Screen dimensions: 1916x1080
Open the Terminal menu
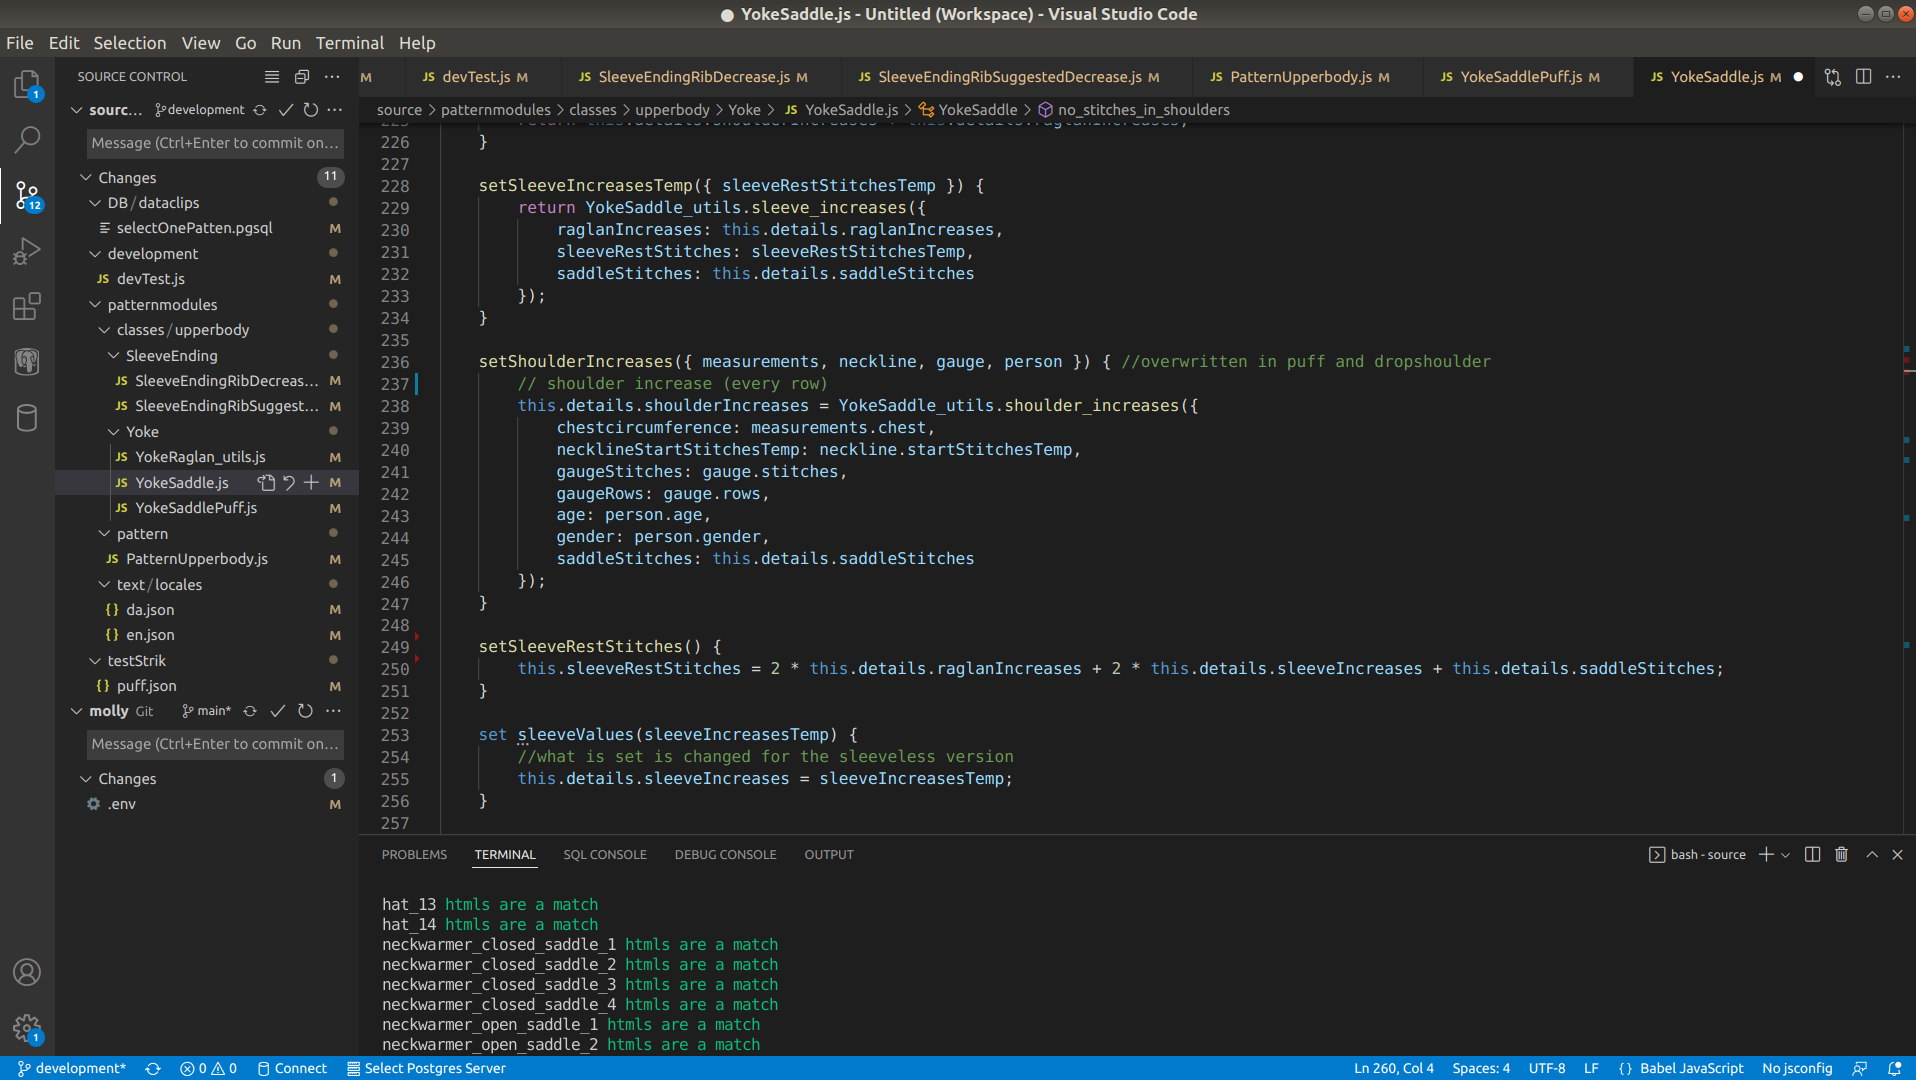(349, 43)
